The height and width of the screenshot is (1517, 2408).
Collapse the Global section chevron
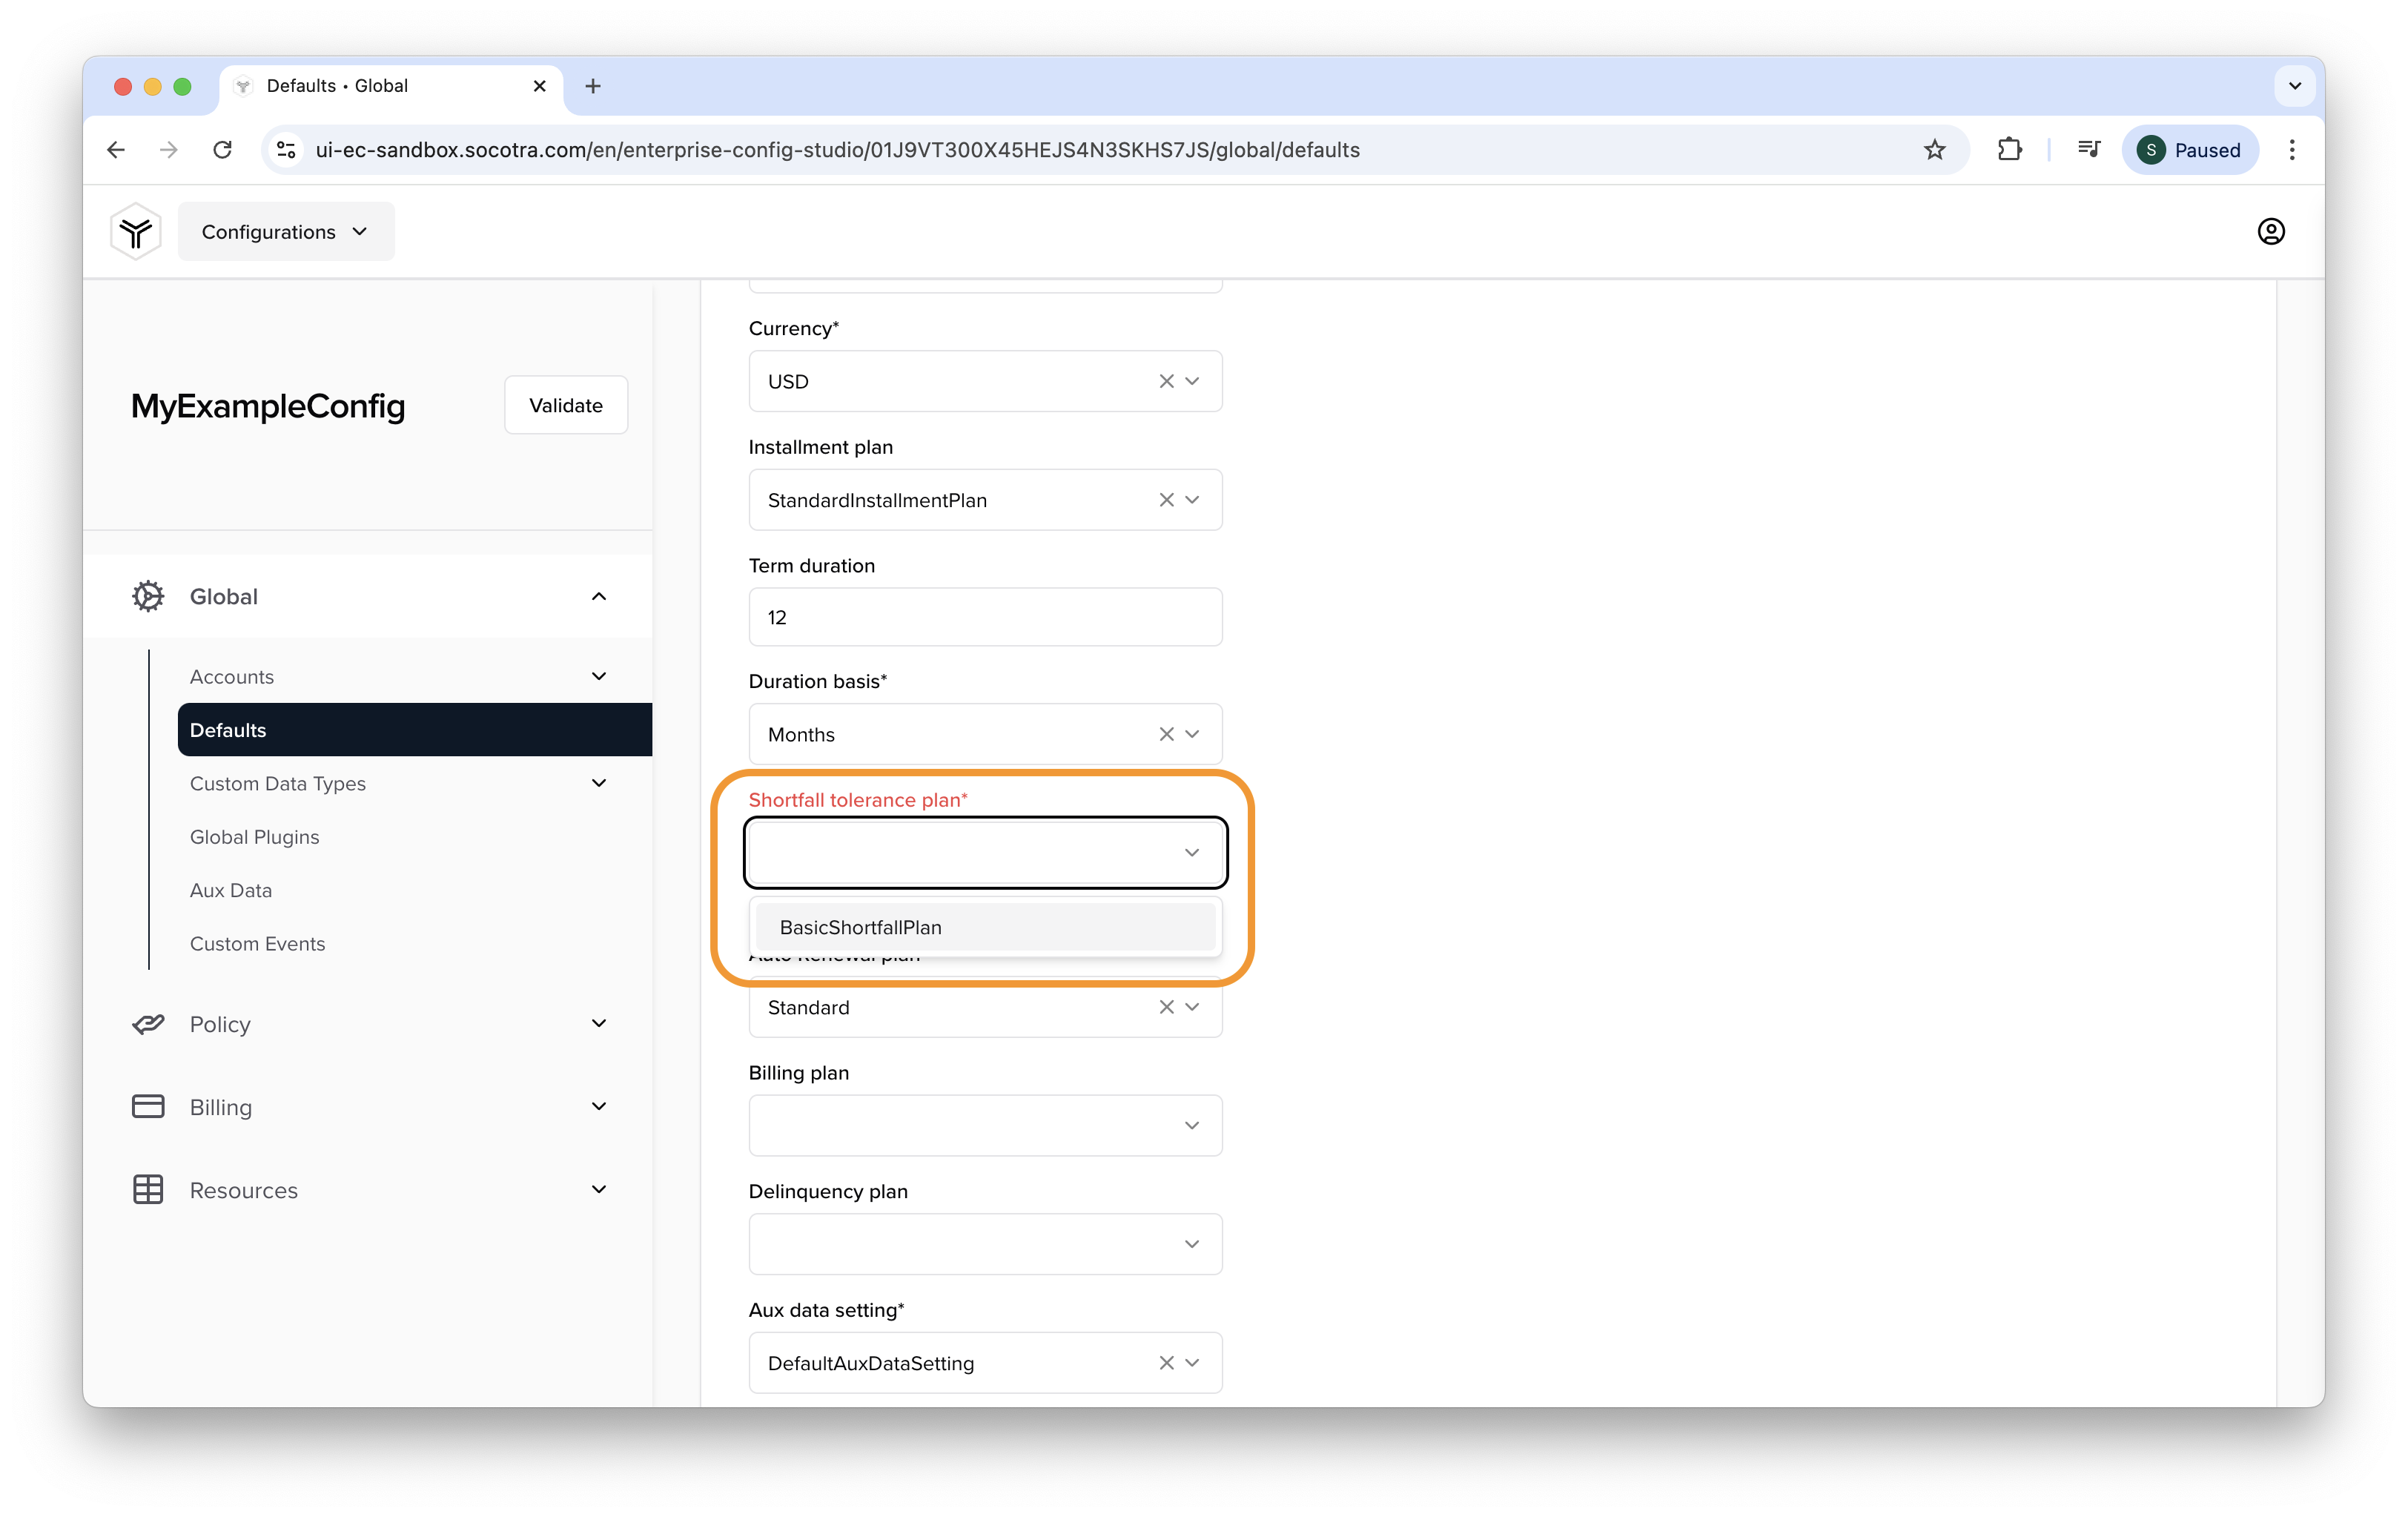point(599,596)
